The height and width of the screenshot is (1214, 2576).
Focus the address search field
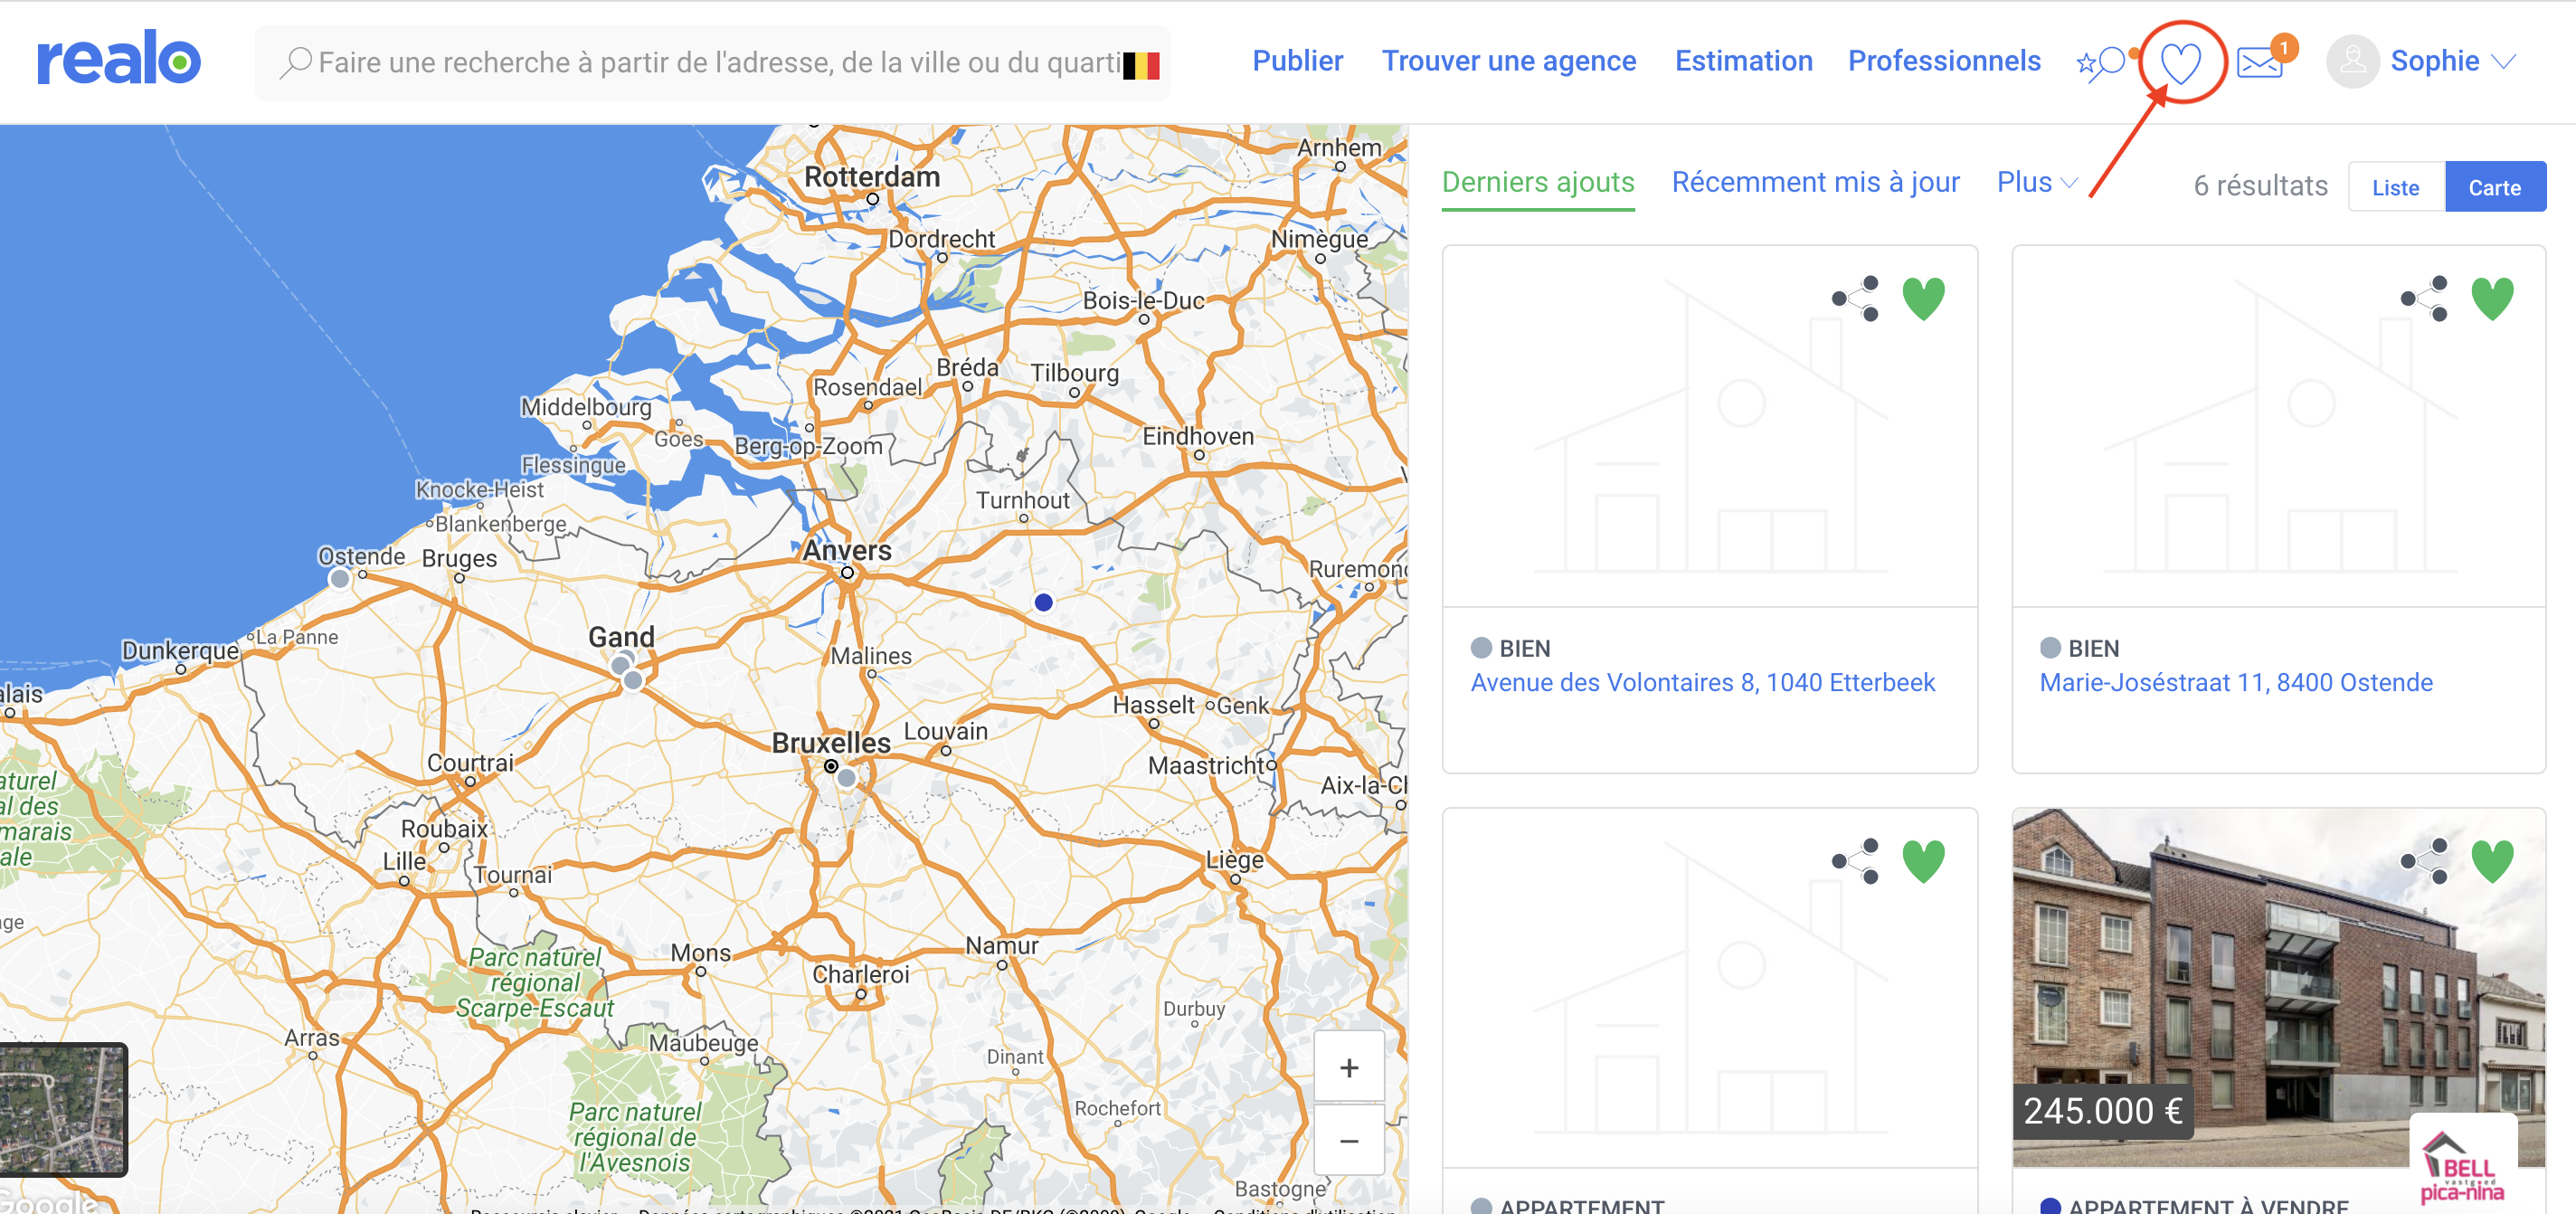pos(712,63)
